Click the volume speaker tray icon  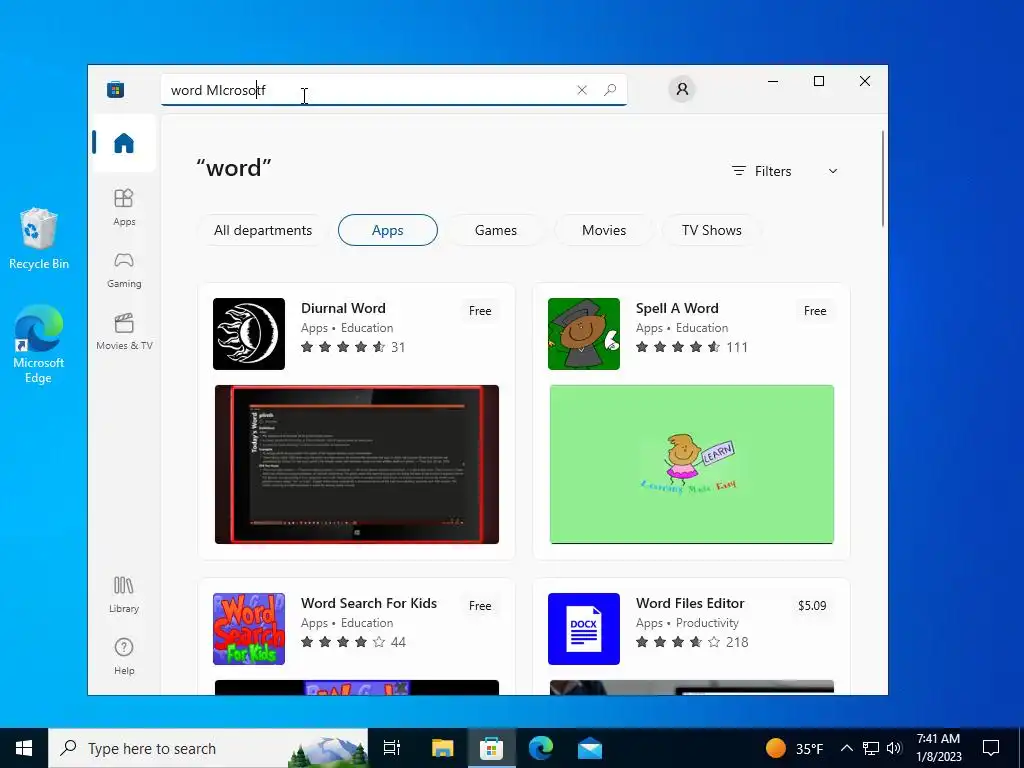(894, 748)
